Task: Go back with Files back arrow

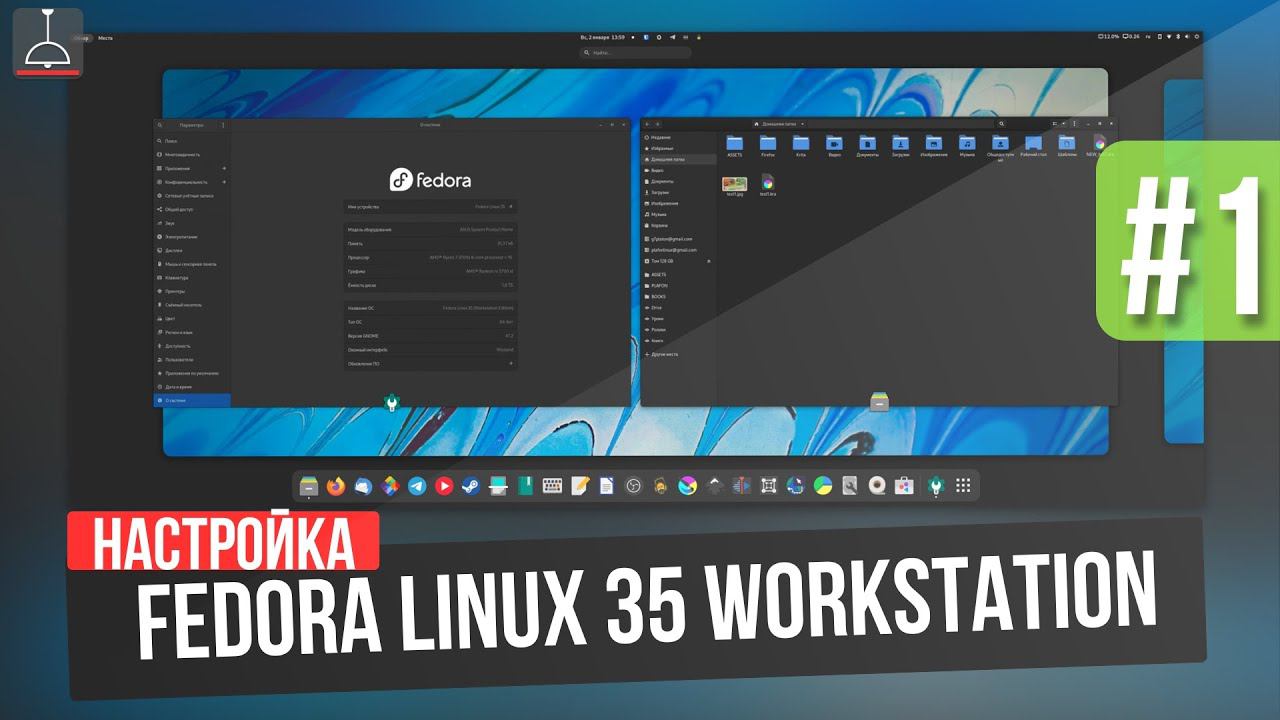Action: pyautogui.click(x=648, y=124)
